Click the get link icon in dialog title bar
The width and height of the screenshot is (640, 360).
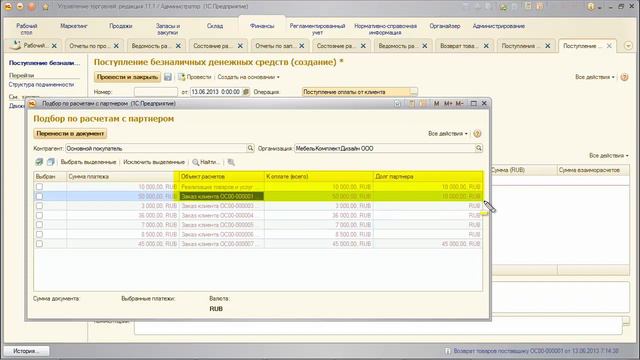click(397, 104)
